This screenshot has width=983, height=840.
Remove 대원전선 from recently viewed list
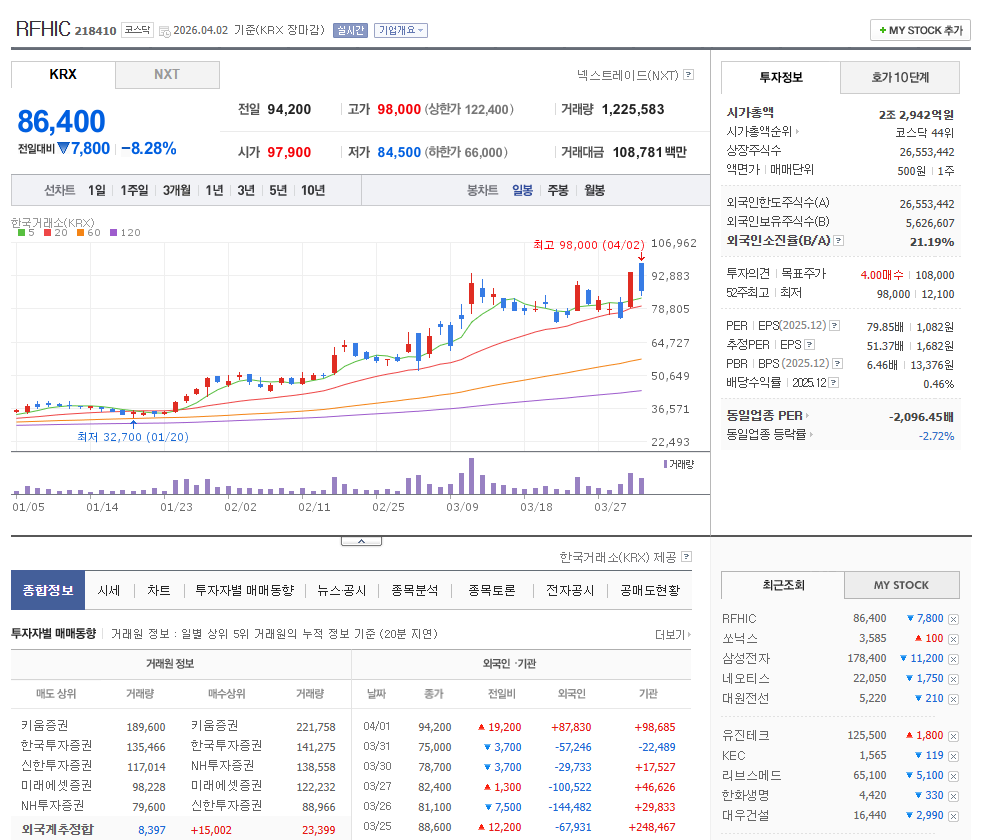[954, 700]
